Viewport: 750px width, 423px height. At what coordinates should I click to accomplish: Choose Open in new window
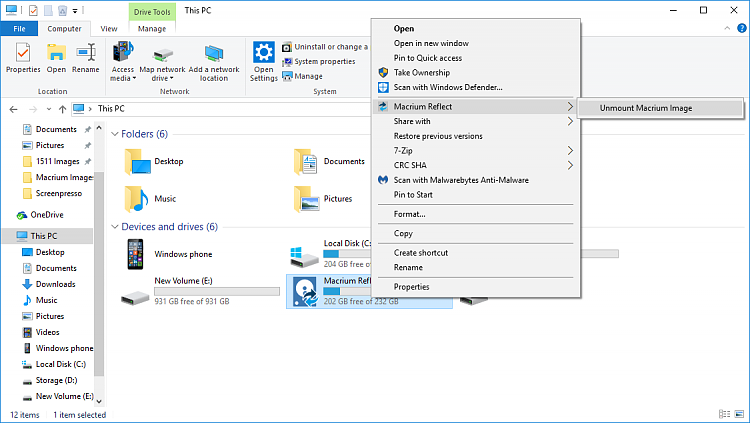(x=476, y=44)
